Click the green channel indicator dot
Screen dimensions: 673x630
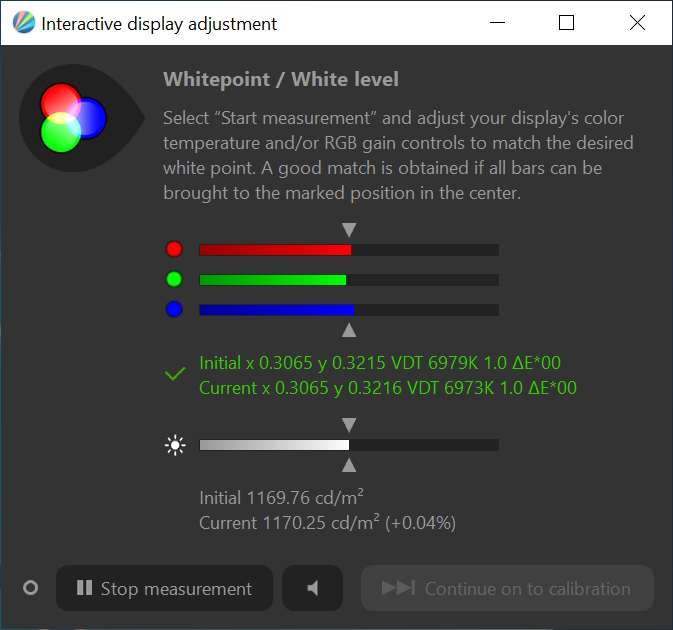(174, 280)
